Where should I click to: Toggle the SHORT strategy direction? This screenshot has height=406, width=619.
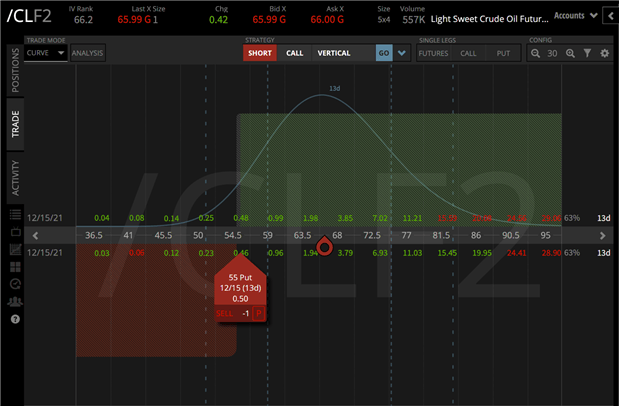tap(260, 53)
